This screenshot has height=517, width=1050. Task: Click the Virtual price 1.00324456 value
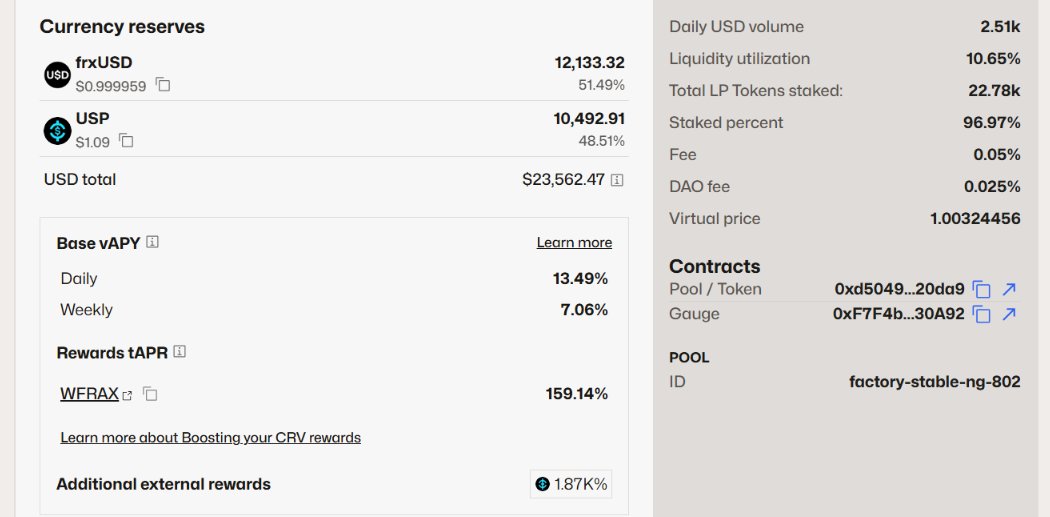click(x=975, y=218)
